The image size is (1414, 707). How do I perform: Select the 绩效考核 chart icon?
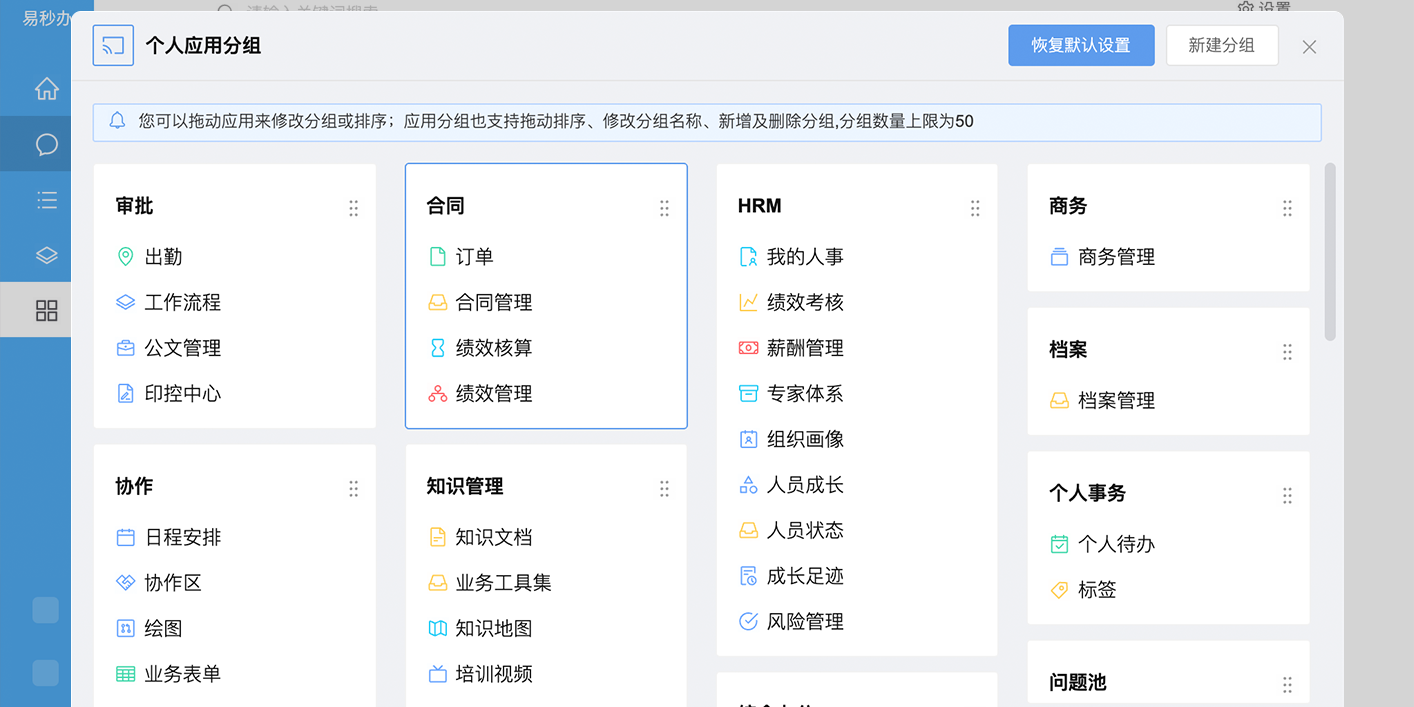[x=748, y=302]
